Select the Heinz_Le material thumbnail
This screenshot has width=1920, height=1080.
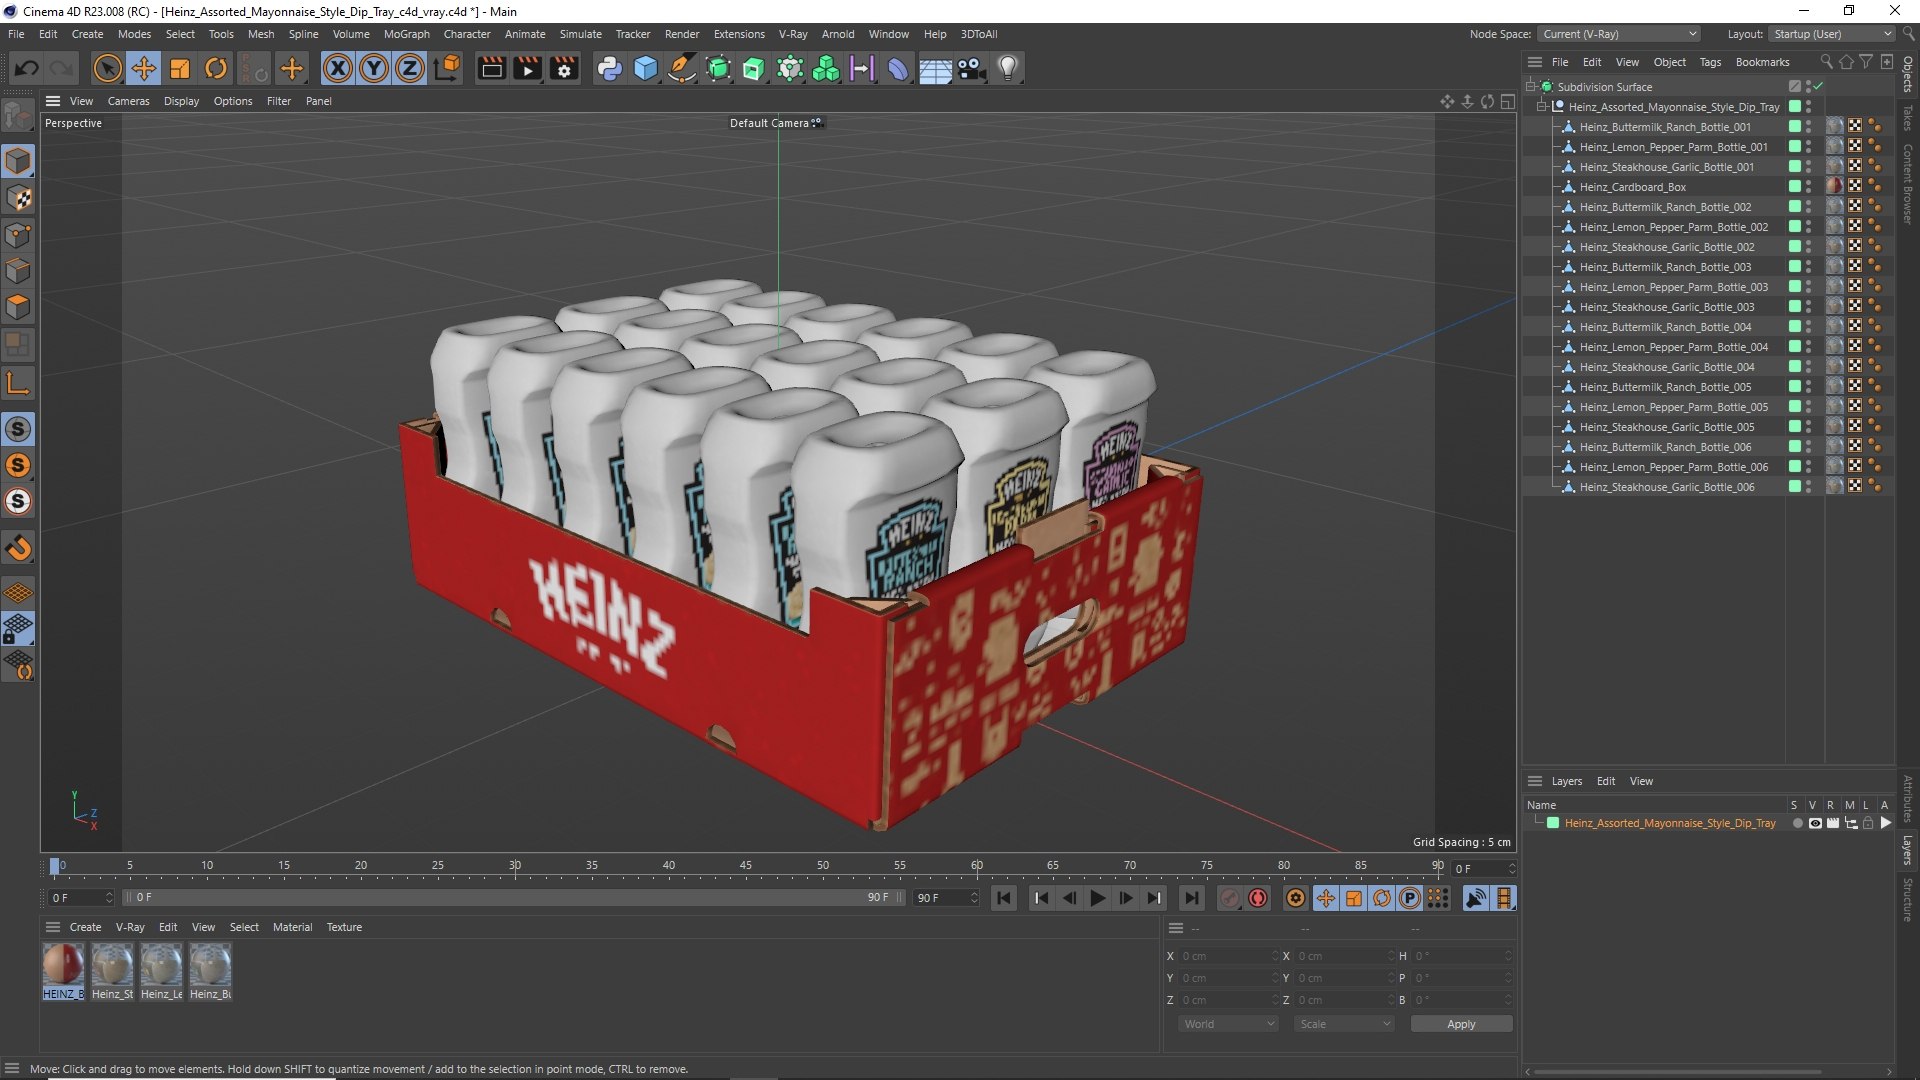click(x=161, y=971)
